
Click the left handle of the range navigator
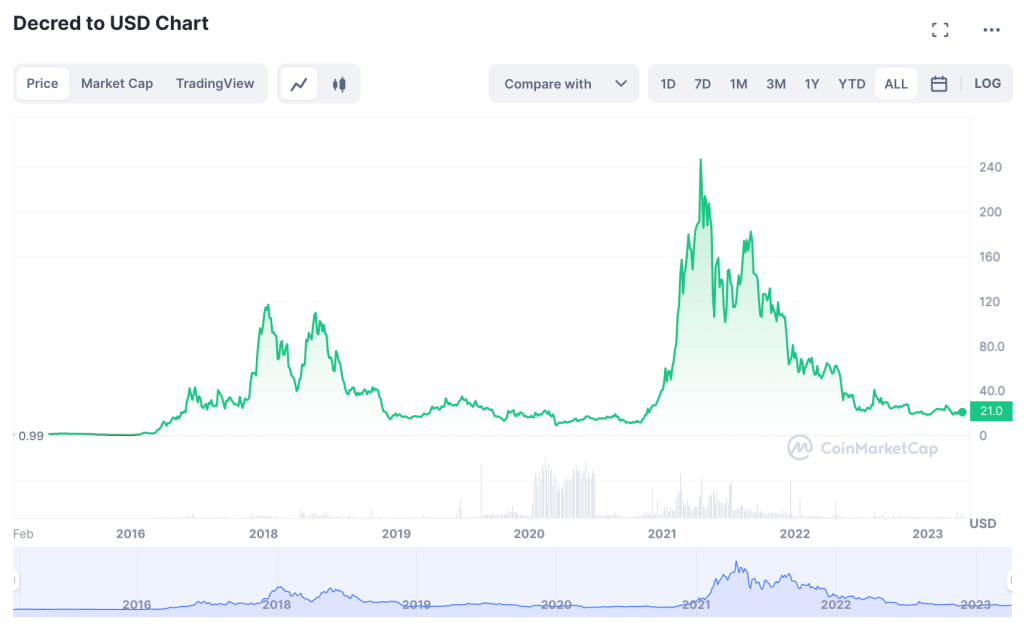(x=15, y=580)
